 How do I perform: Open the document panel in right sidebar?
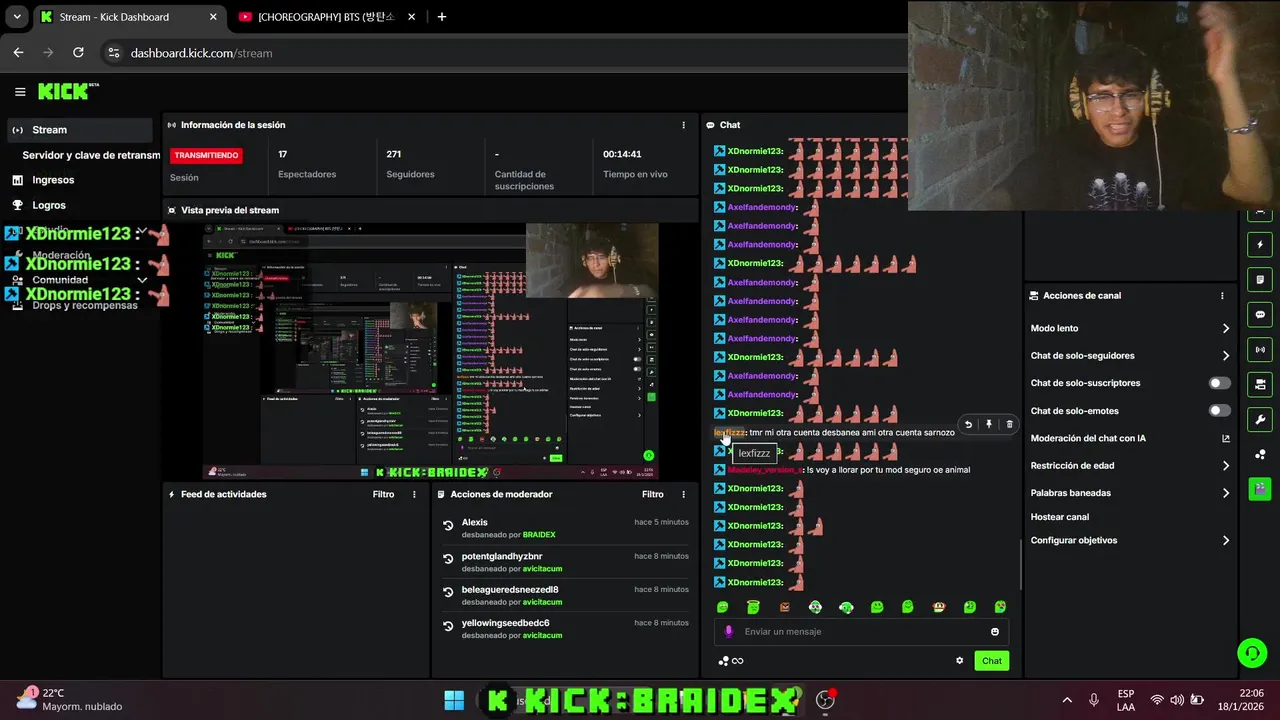click(x=1260, y=279)
